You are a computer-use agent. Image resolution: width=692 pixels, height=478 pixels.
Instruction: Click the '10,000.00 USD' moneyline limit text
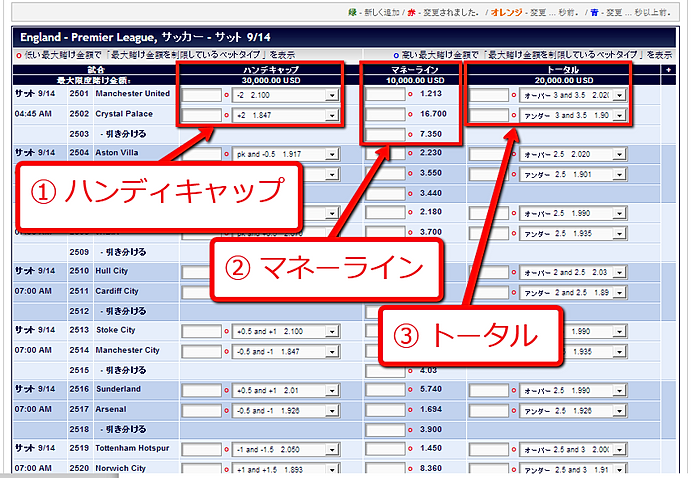coord(415,81)
